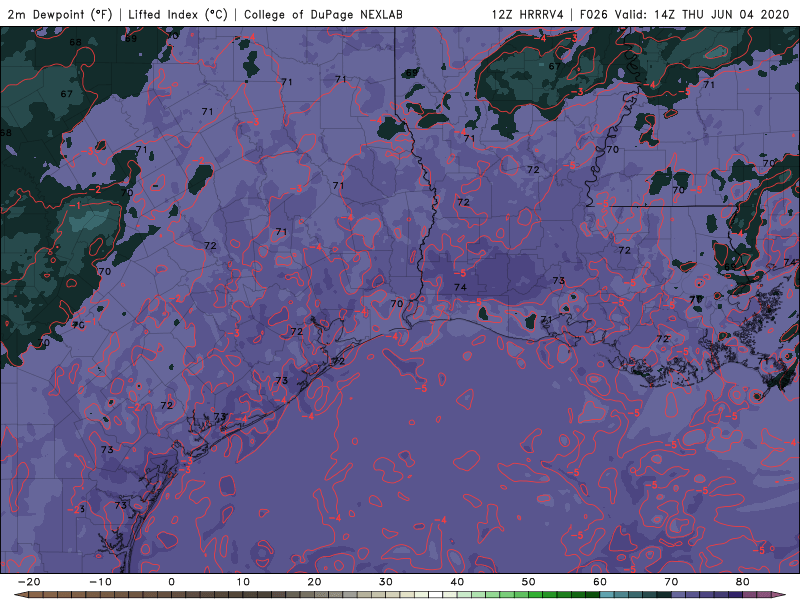The image size is (800, 600).
Task: Click the "Valid: 14Z THU JUN 04 2020" text
Action: [702, 14]
